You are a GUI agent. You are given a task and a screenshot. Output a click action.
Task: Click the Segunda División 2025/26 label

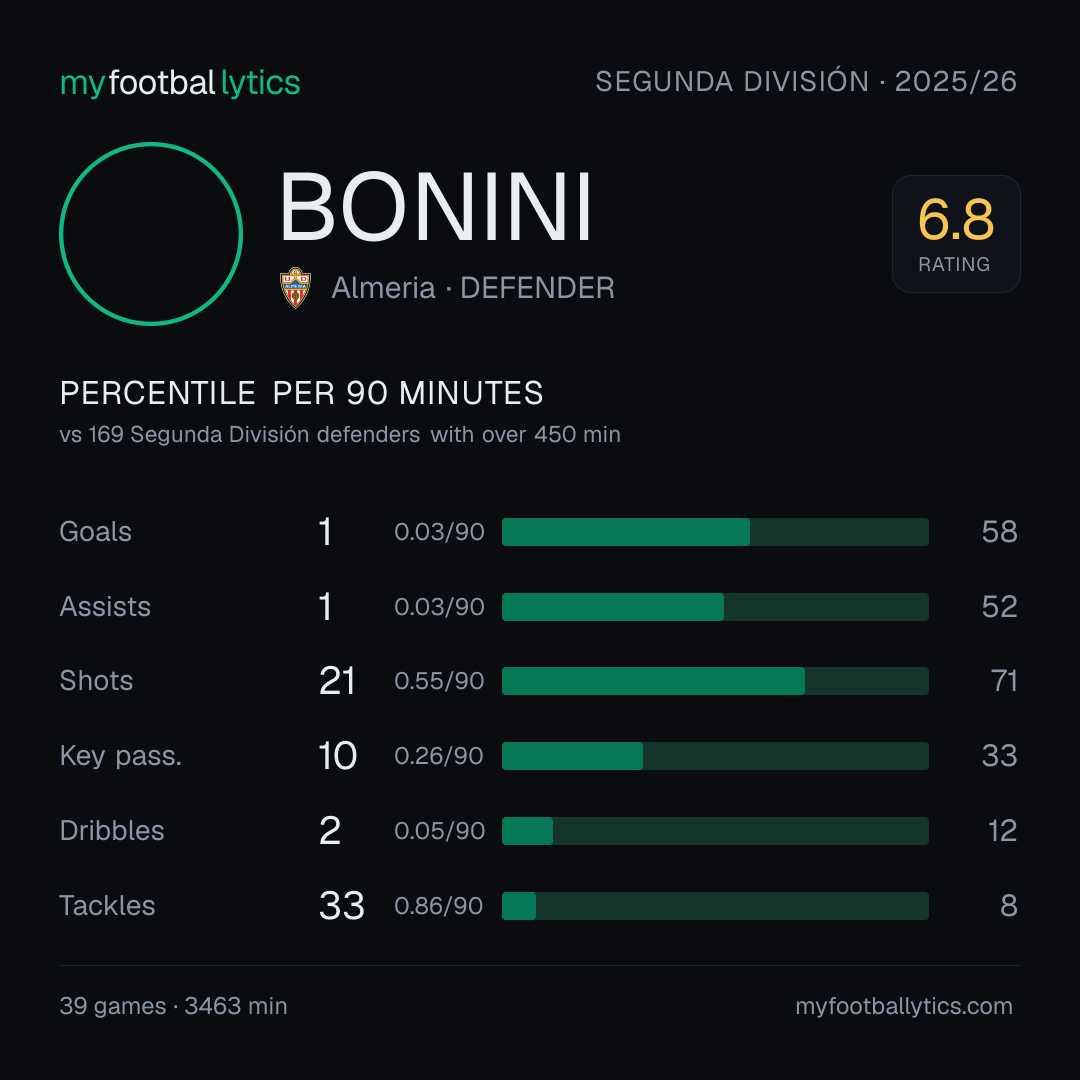click(x=806, y=82)
